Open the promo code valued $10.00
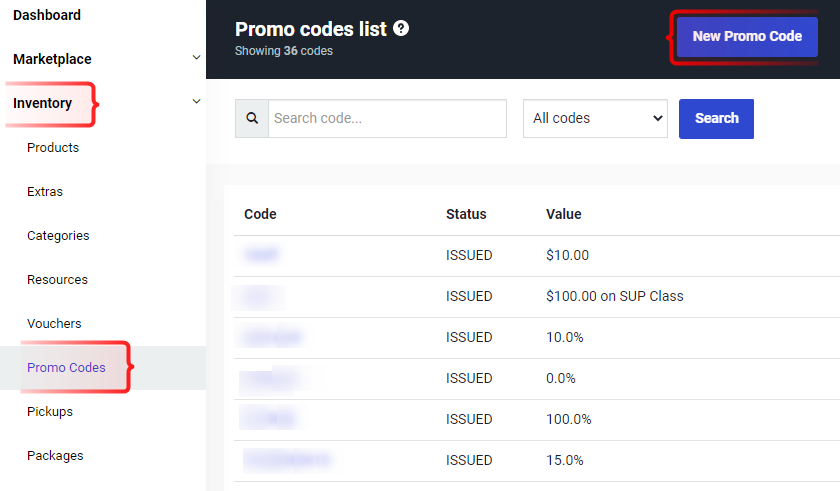 261,255
